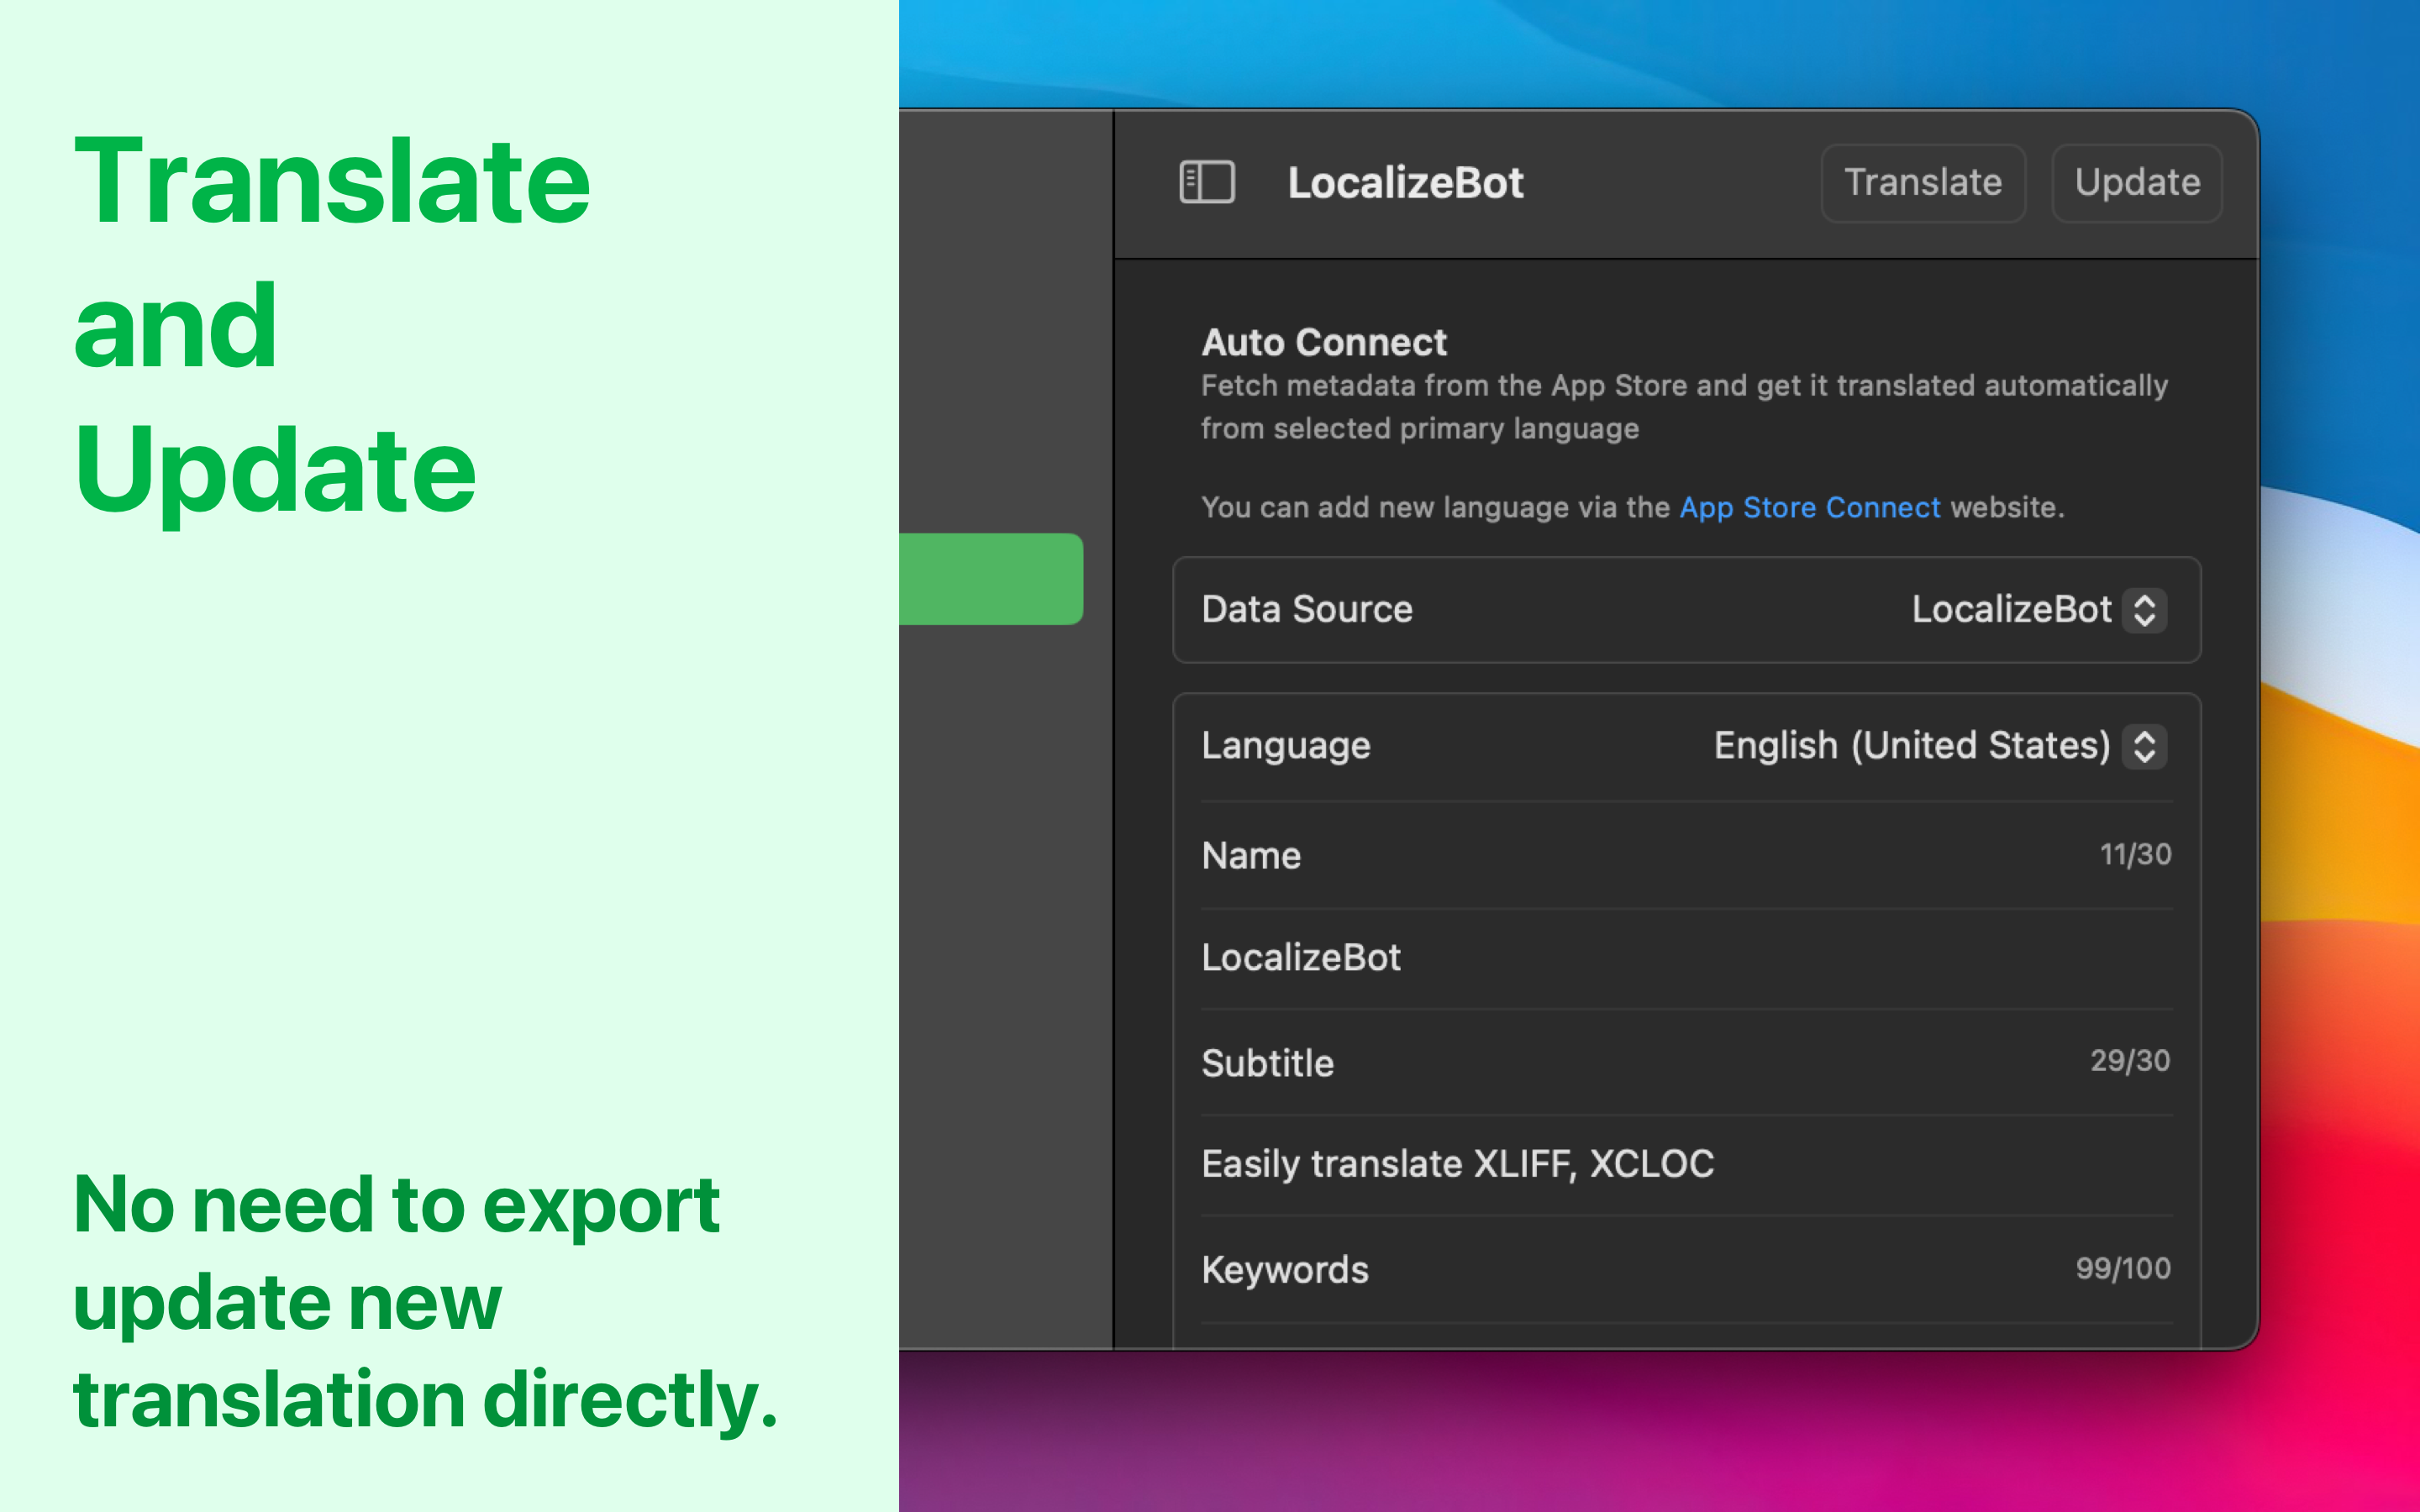
Task: Click the LocalizeBot name field
Action: (1686, 958)
